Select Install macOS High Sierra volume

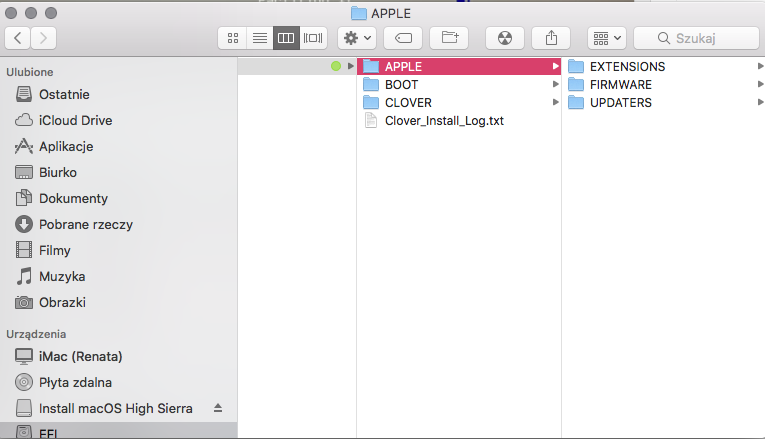[119, 408]
